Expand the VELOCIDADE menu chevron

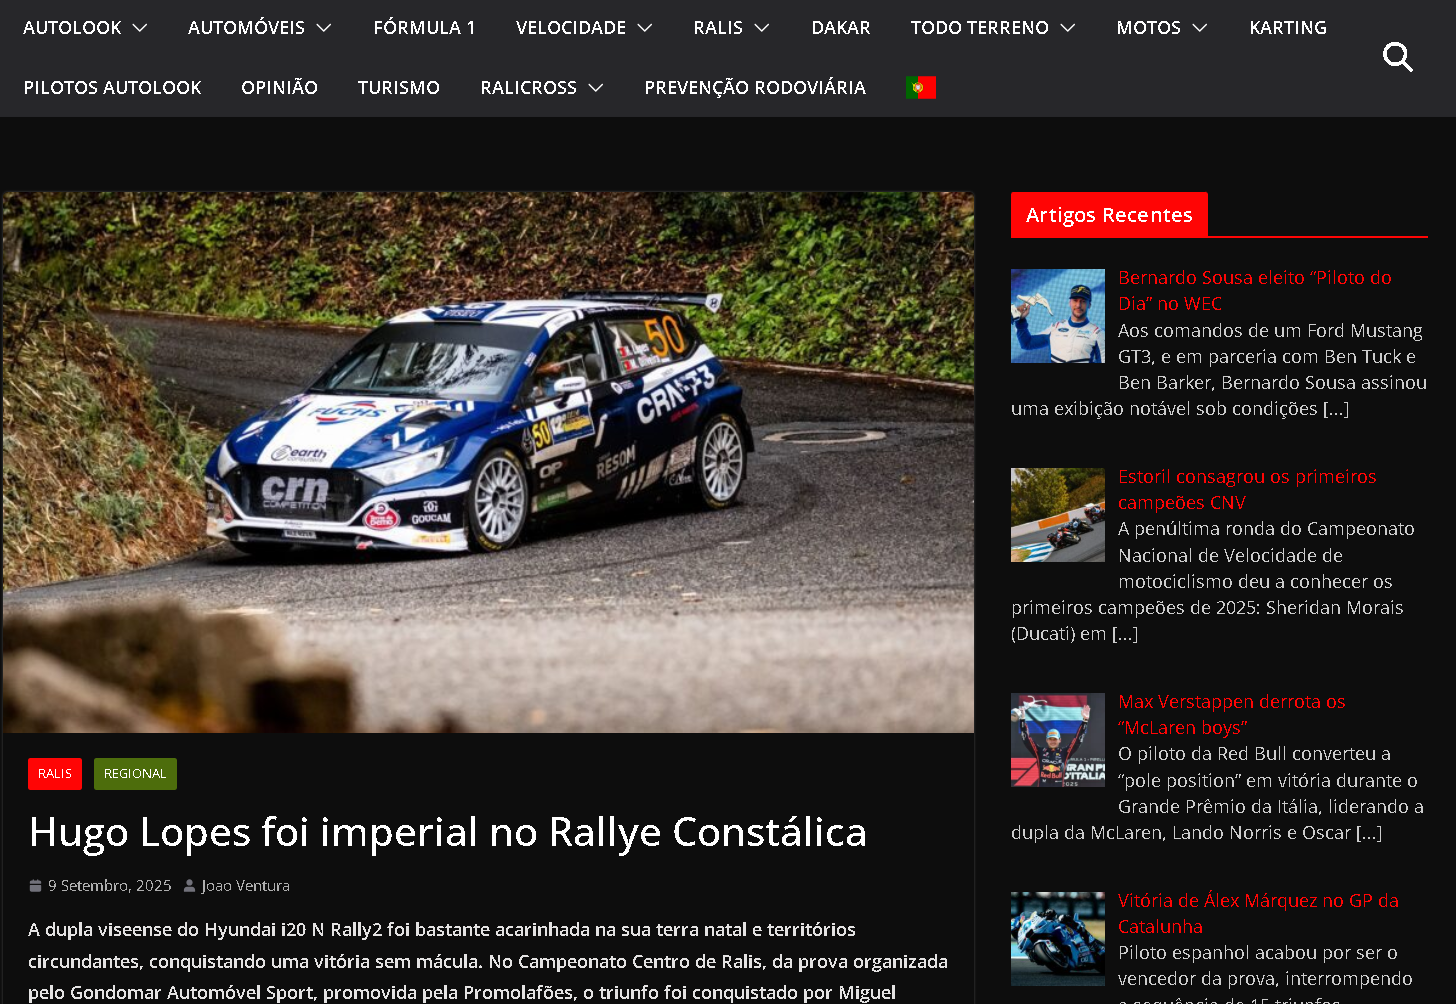pos(645,28)
